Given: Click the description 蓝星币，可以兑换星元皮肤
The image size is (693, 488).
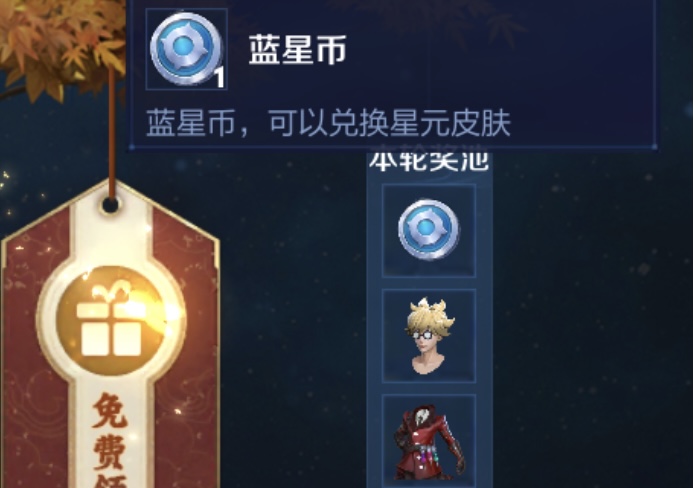Looking at the screenshot, I should pos(328,123).
